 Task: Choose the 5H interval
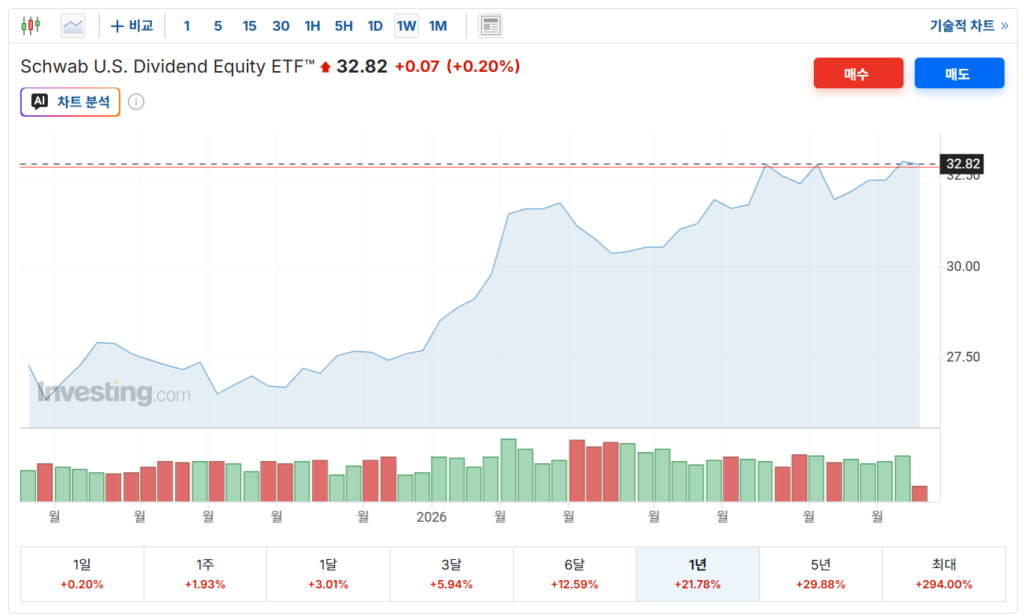click(x=344, y=26)
